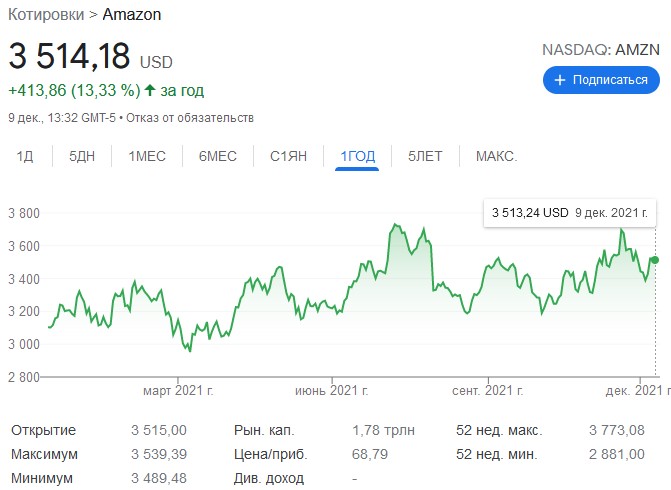The image size is (671, 490).
Task: Click the июнь 2021 г. axis label
Action: (332, 390)
